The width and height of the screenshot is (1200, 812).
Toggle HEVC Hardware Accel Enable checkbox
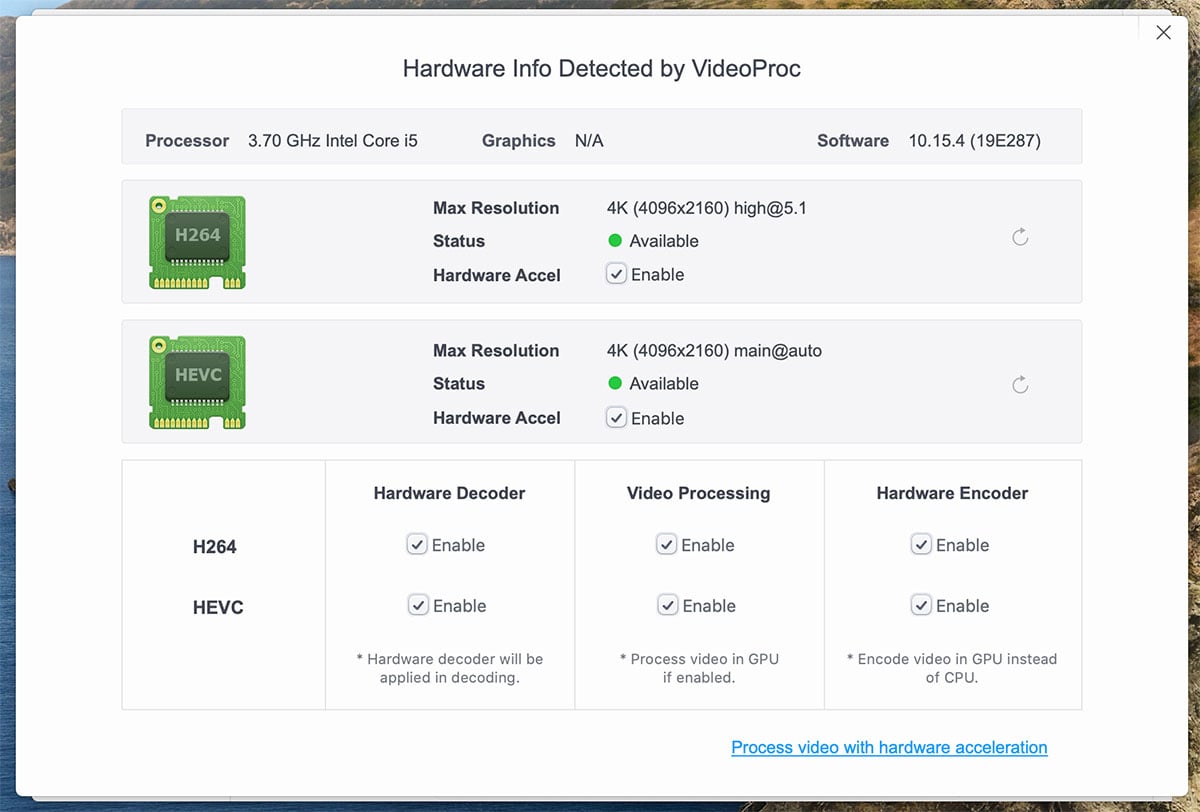617,418
